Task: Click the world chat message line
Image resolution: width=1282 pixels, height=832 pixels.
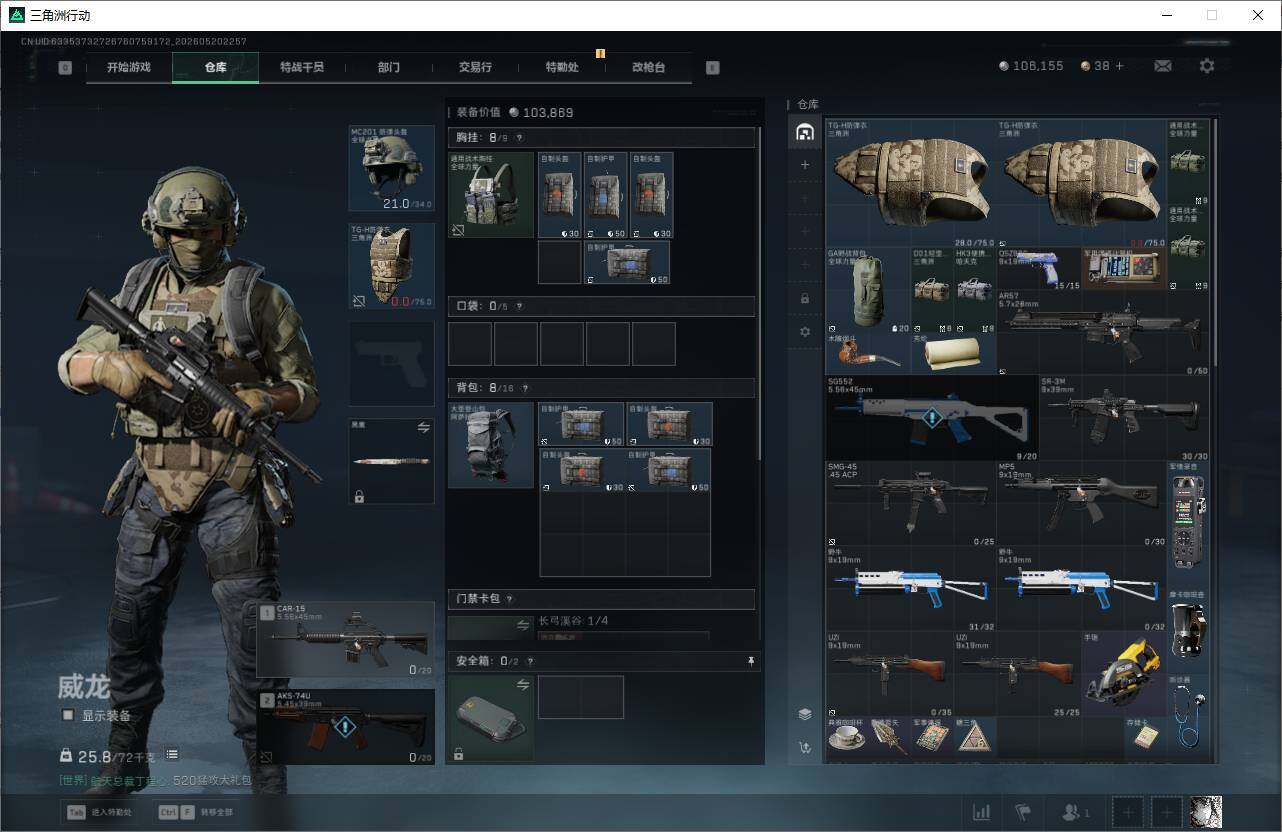Action: [x=155, y=780]
